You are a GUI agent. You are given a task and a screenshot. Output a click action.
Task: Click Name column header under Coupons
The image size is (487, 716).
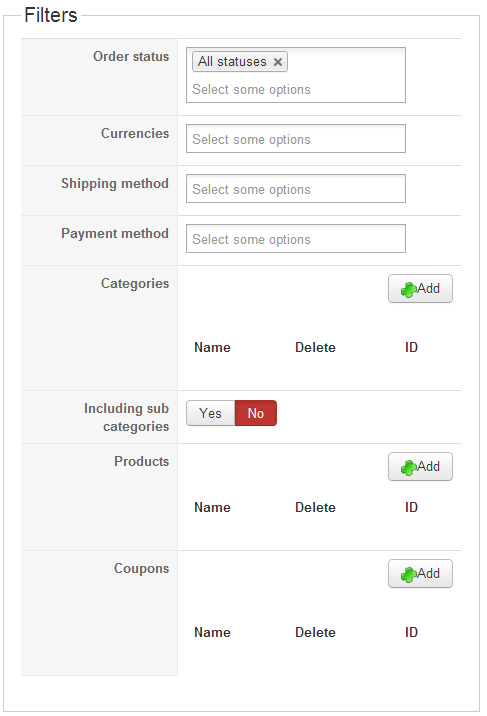(x=212, y=632)
